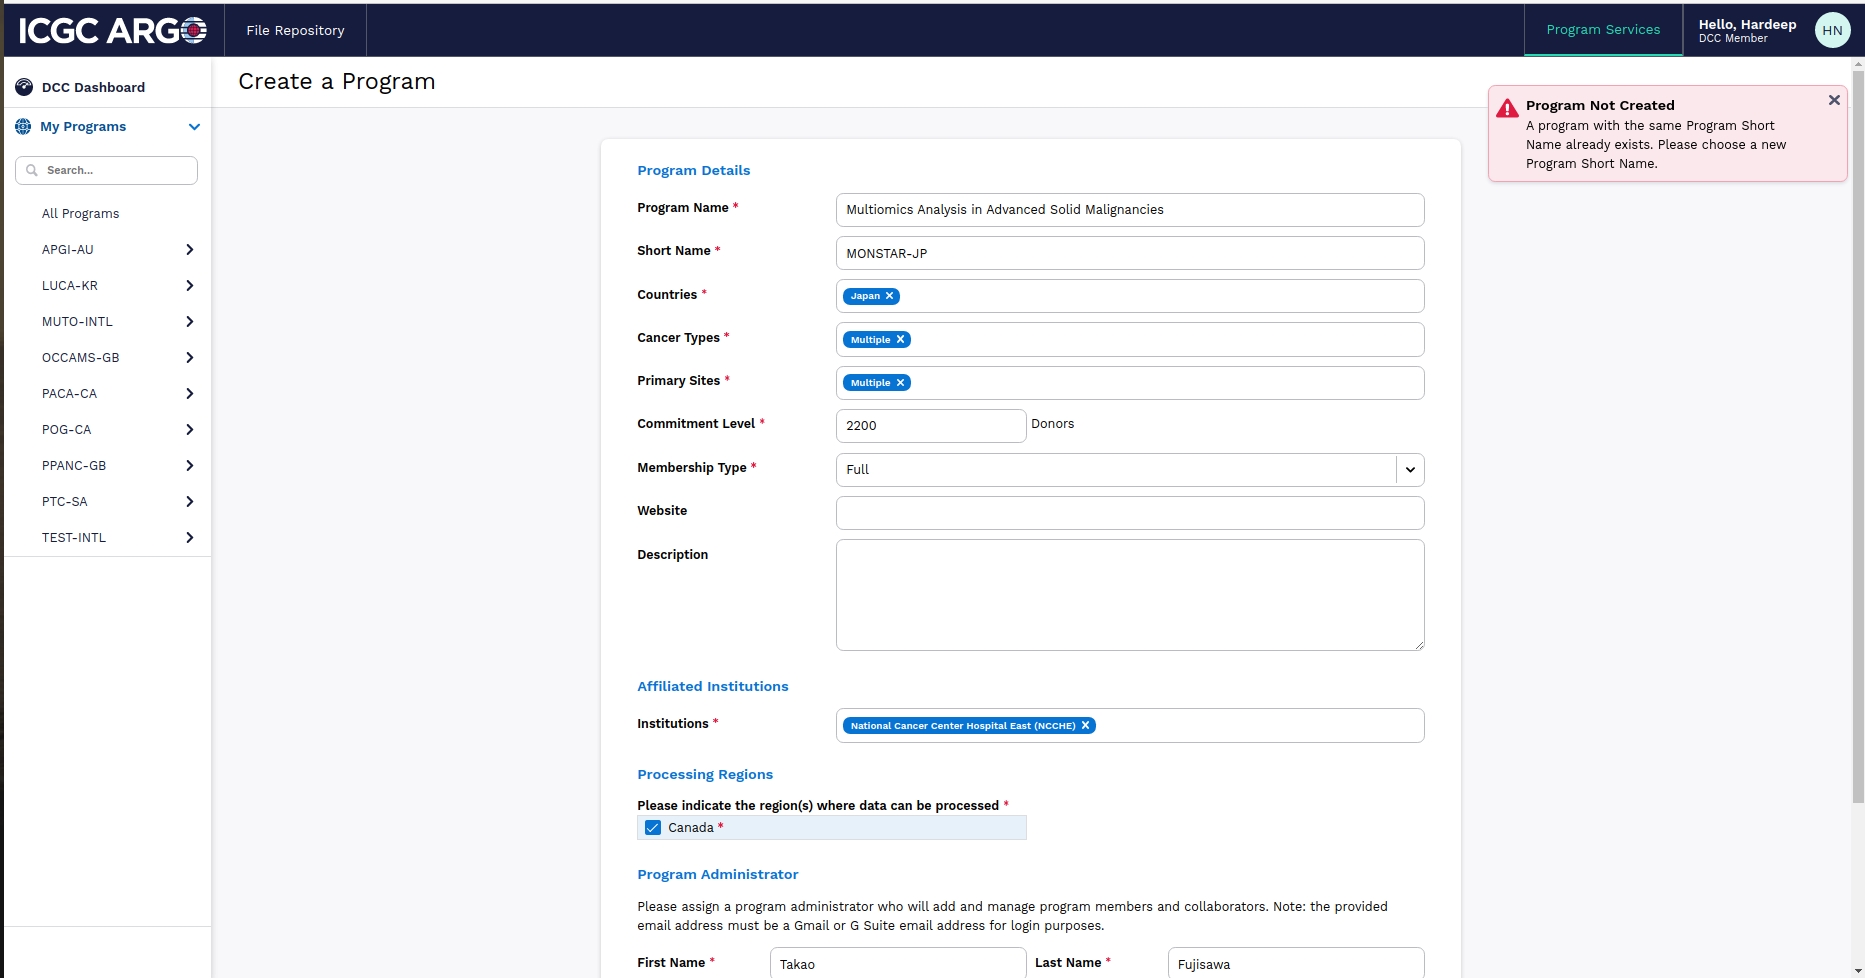The image size is (1865, 978).
Task: Expand the APGI-AU program entry
Action: point(189,249)
